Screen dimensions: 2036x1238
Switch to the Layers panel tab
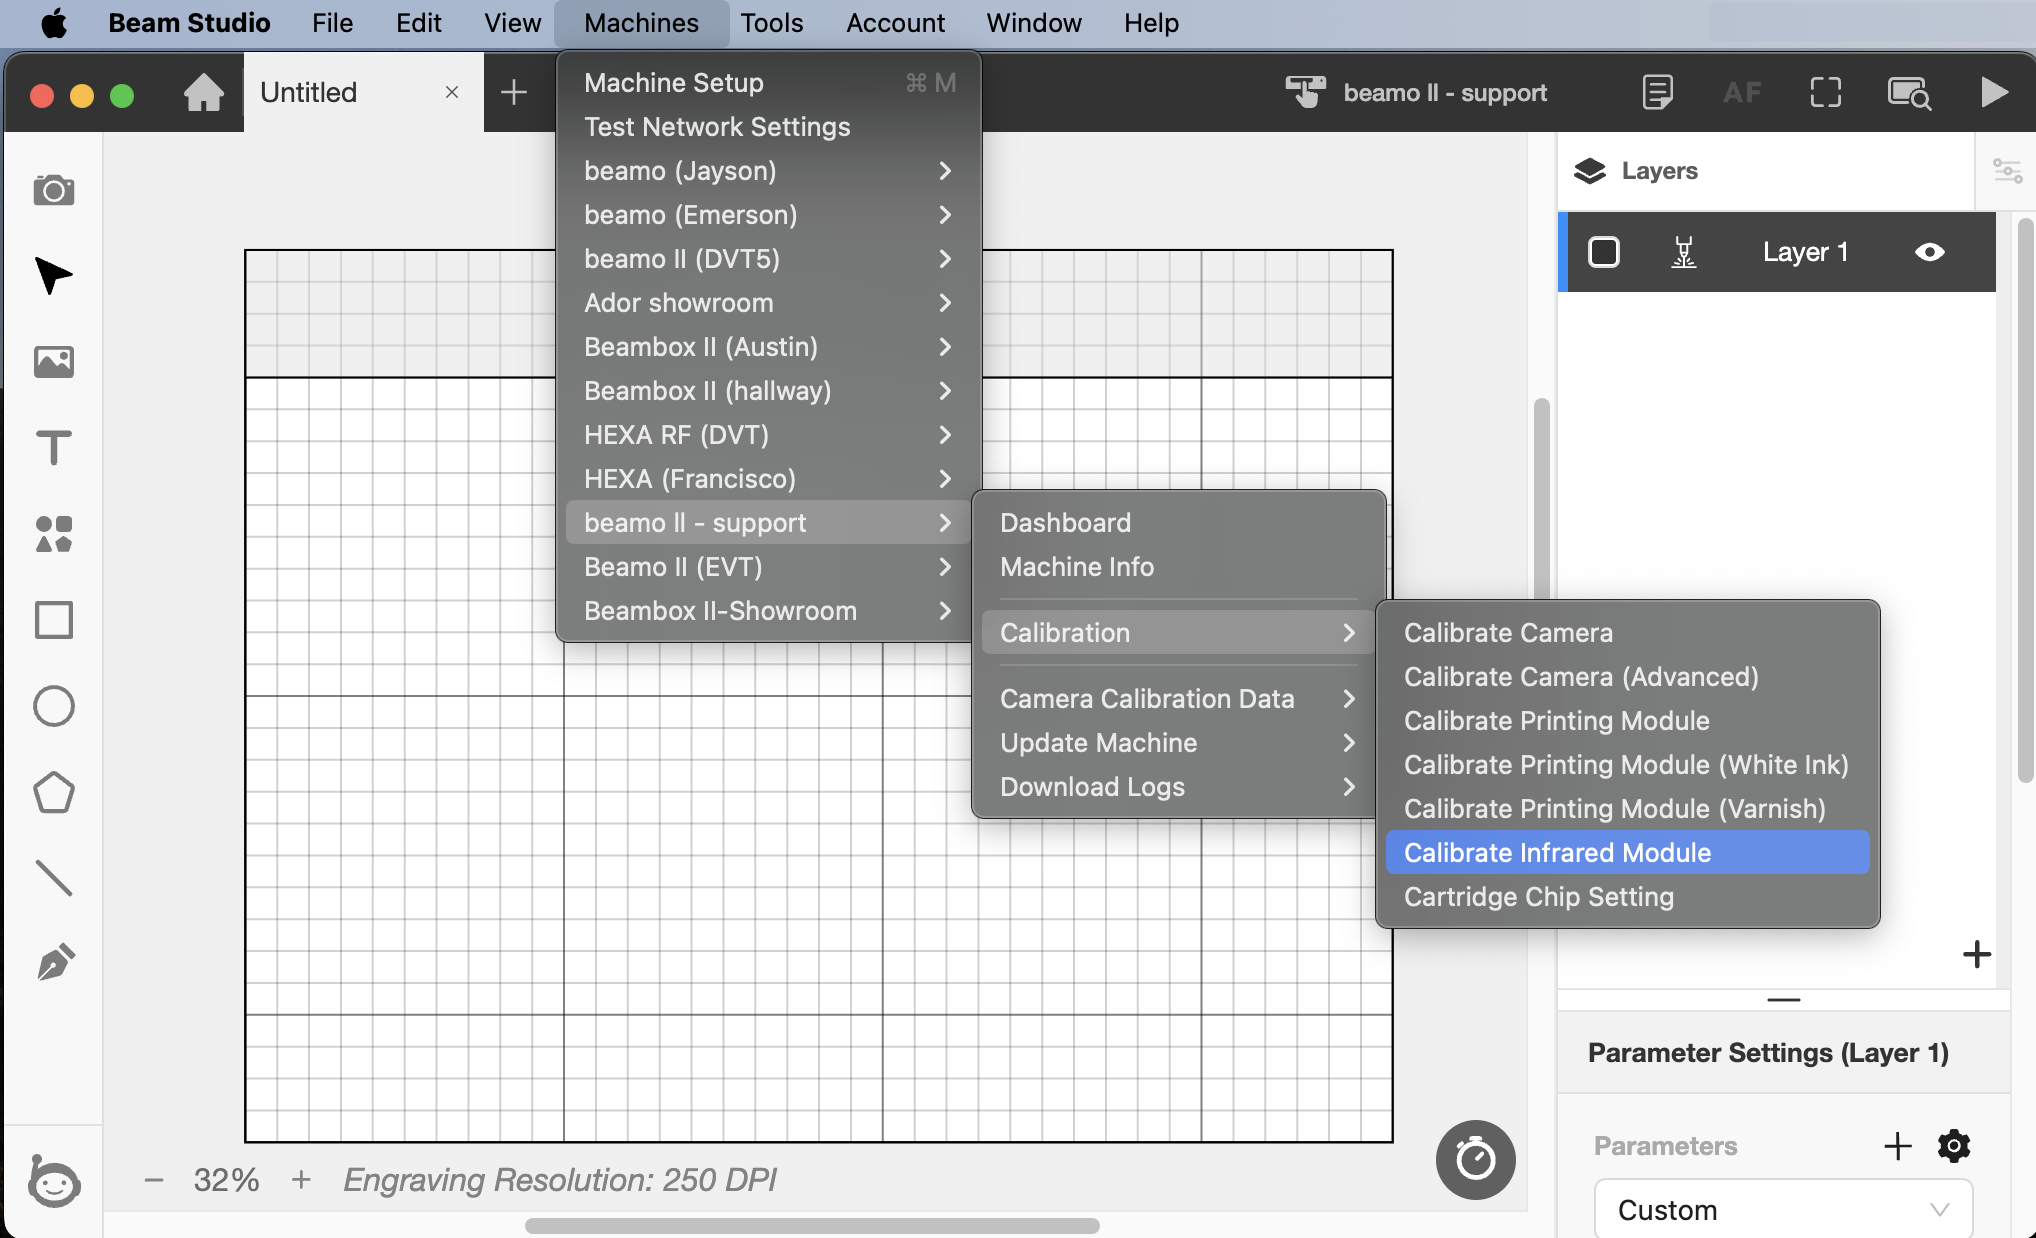pyautogui.click(x=1636, y=171)
